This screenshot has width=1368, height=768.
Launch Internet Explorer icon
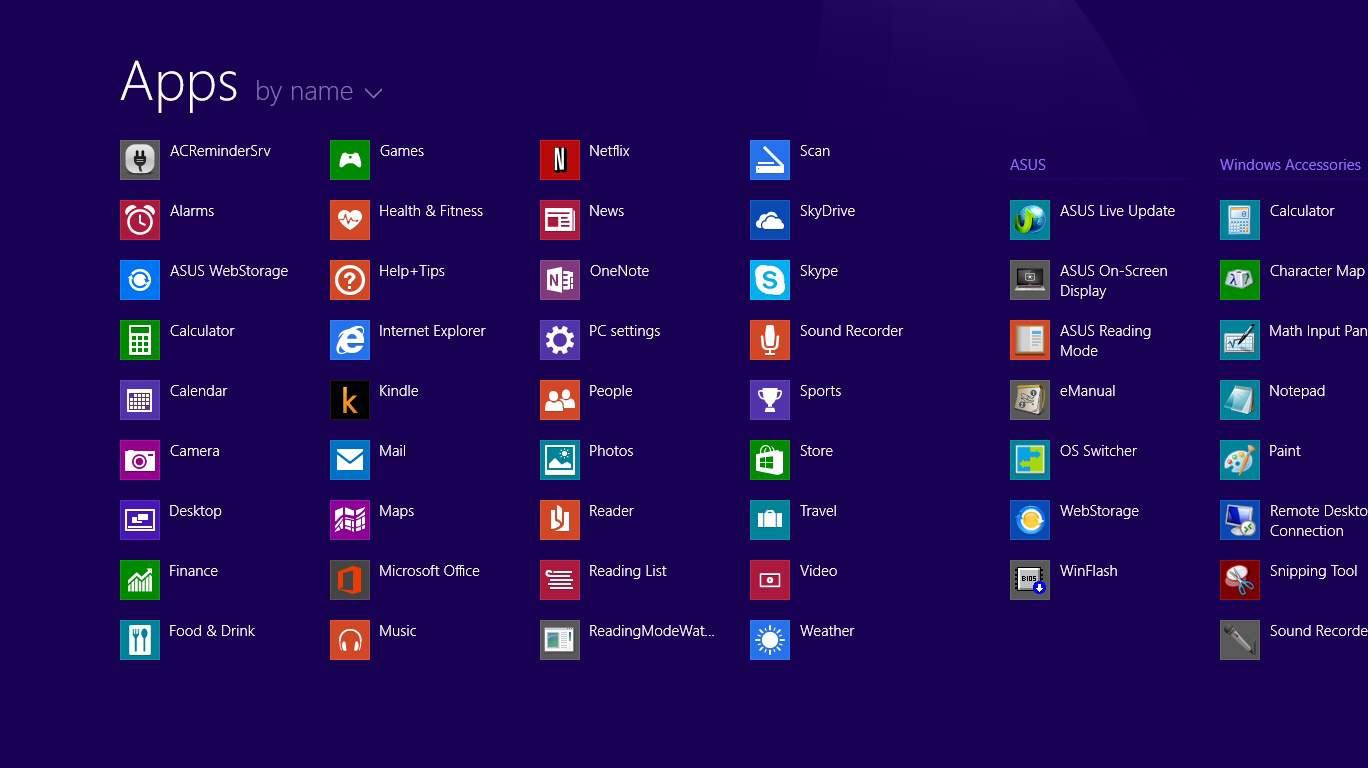click(350, 340)
